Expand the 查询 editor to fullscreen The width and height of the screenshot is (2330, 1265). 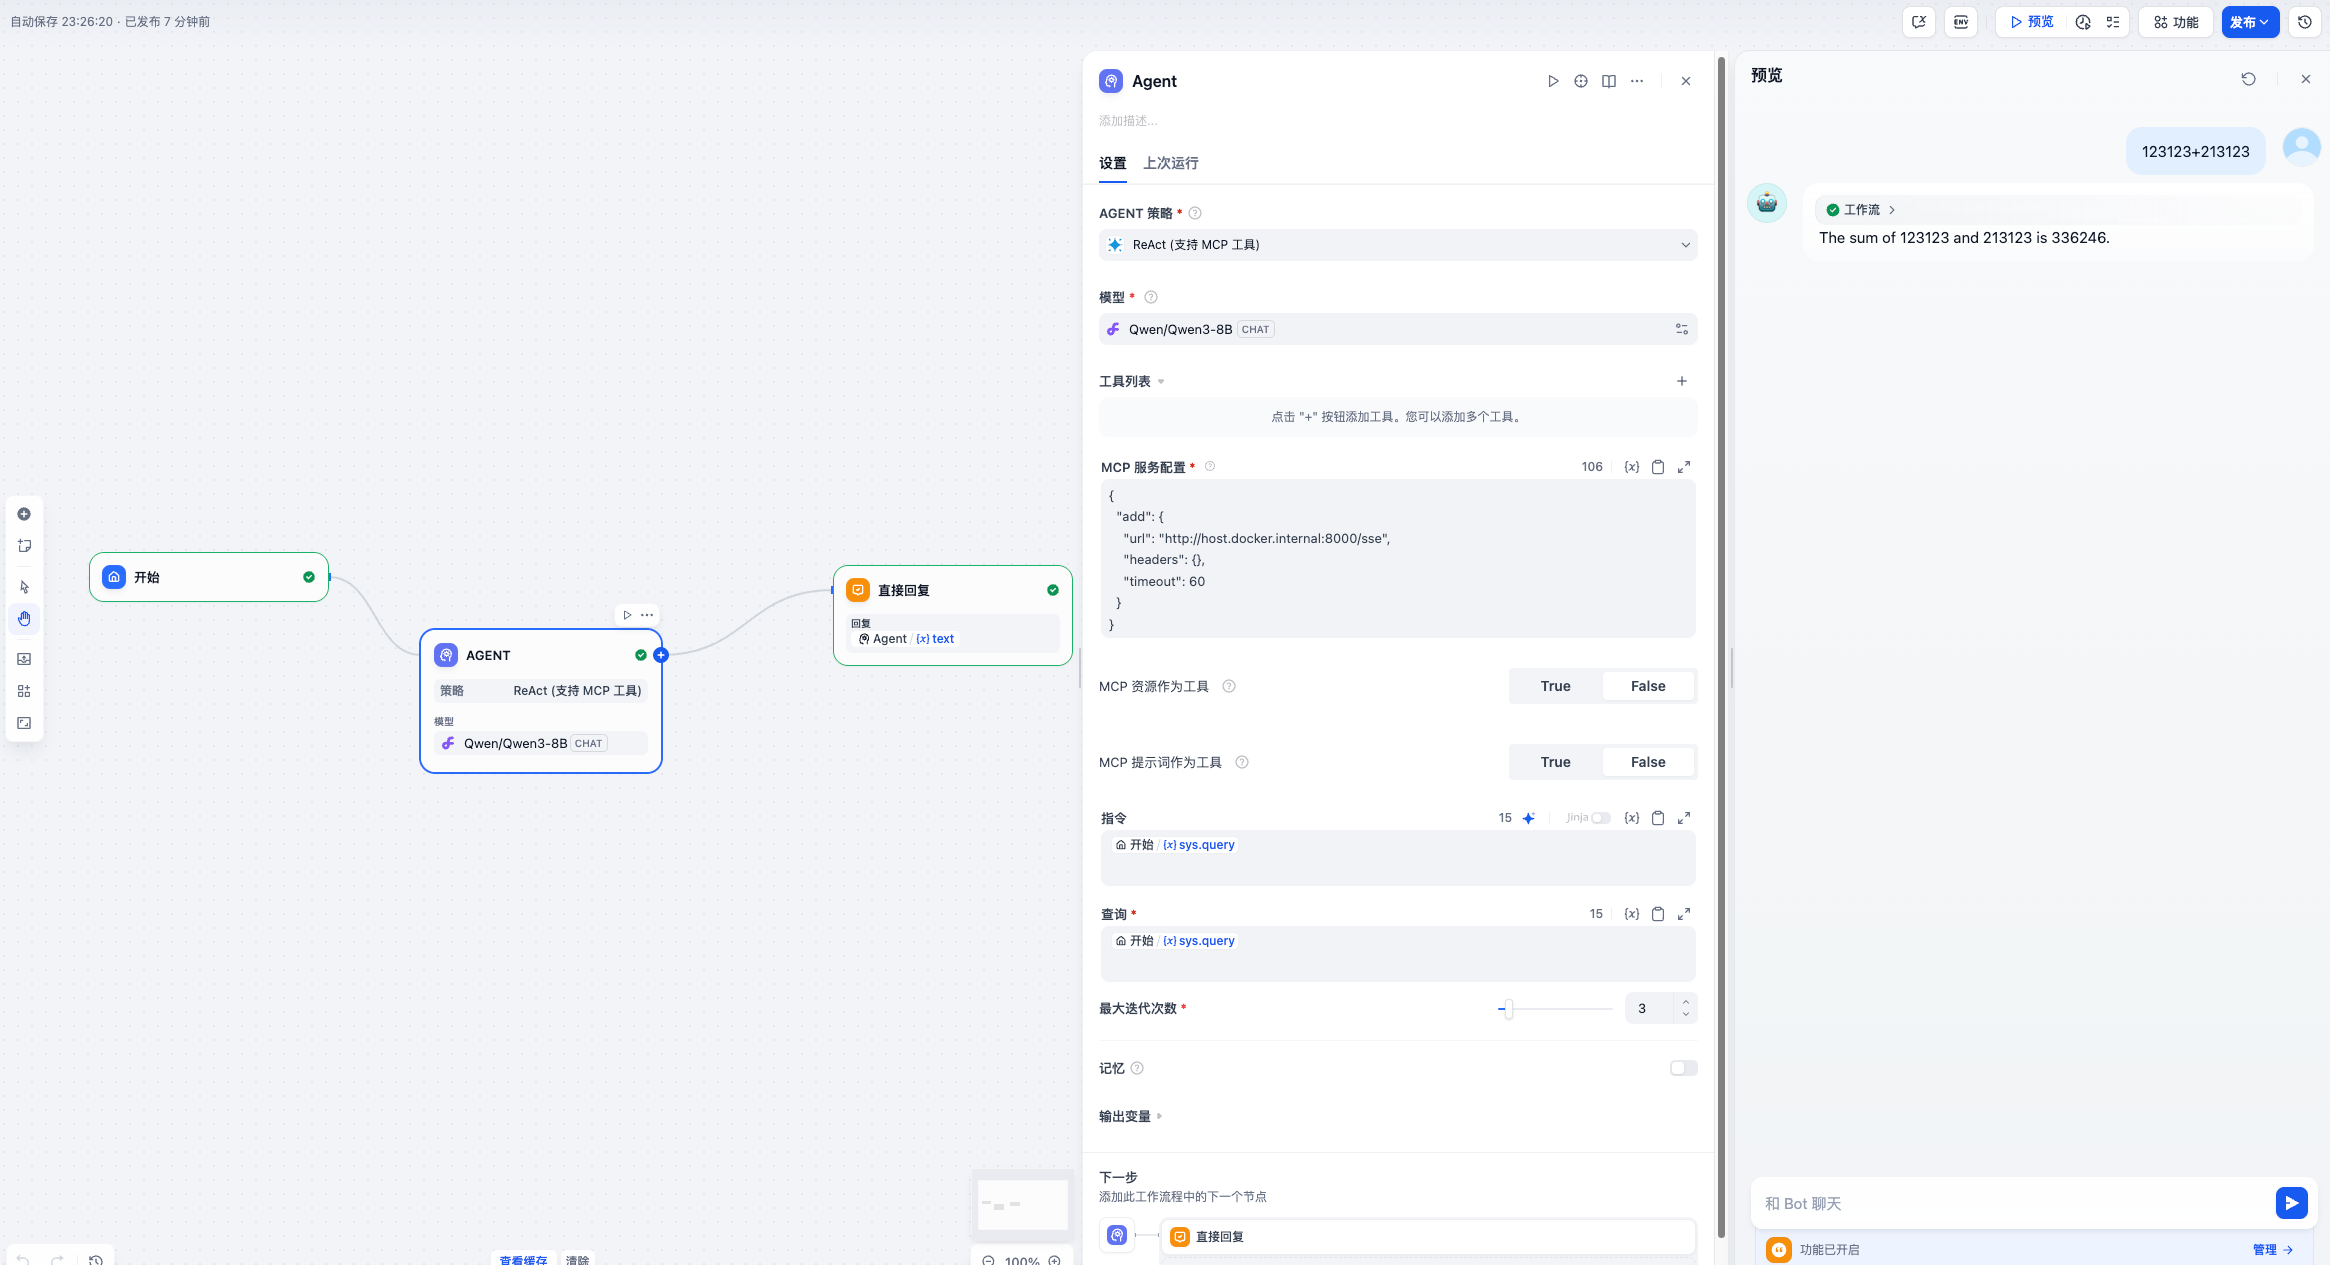[x=1684, y=914]
